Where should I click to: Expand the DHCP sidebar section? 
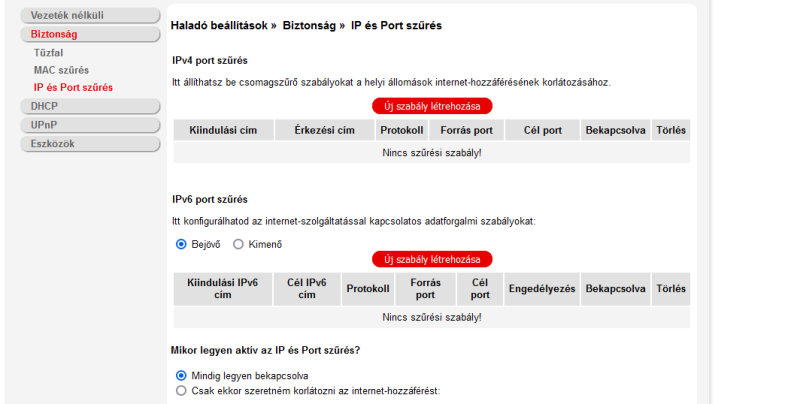click(x=90, y=106)
